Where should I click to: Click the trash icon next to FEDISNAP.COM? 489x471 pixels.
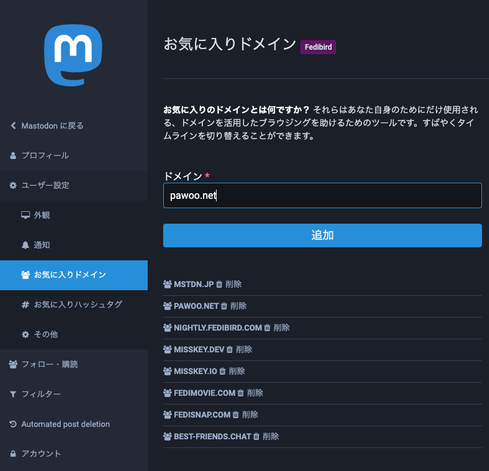(236, 415)
